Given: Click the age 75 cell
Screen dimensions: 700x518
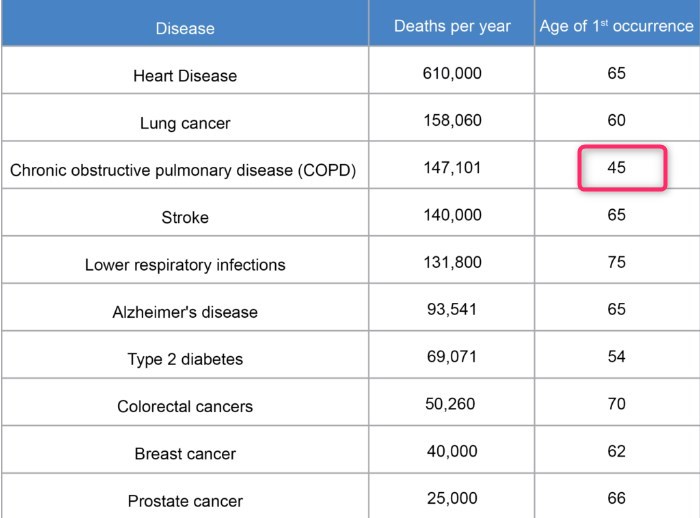Looking at the screenshot, I should (x=616, y=262).
